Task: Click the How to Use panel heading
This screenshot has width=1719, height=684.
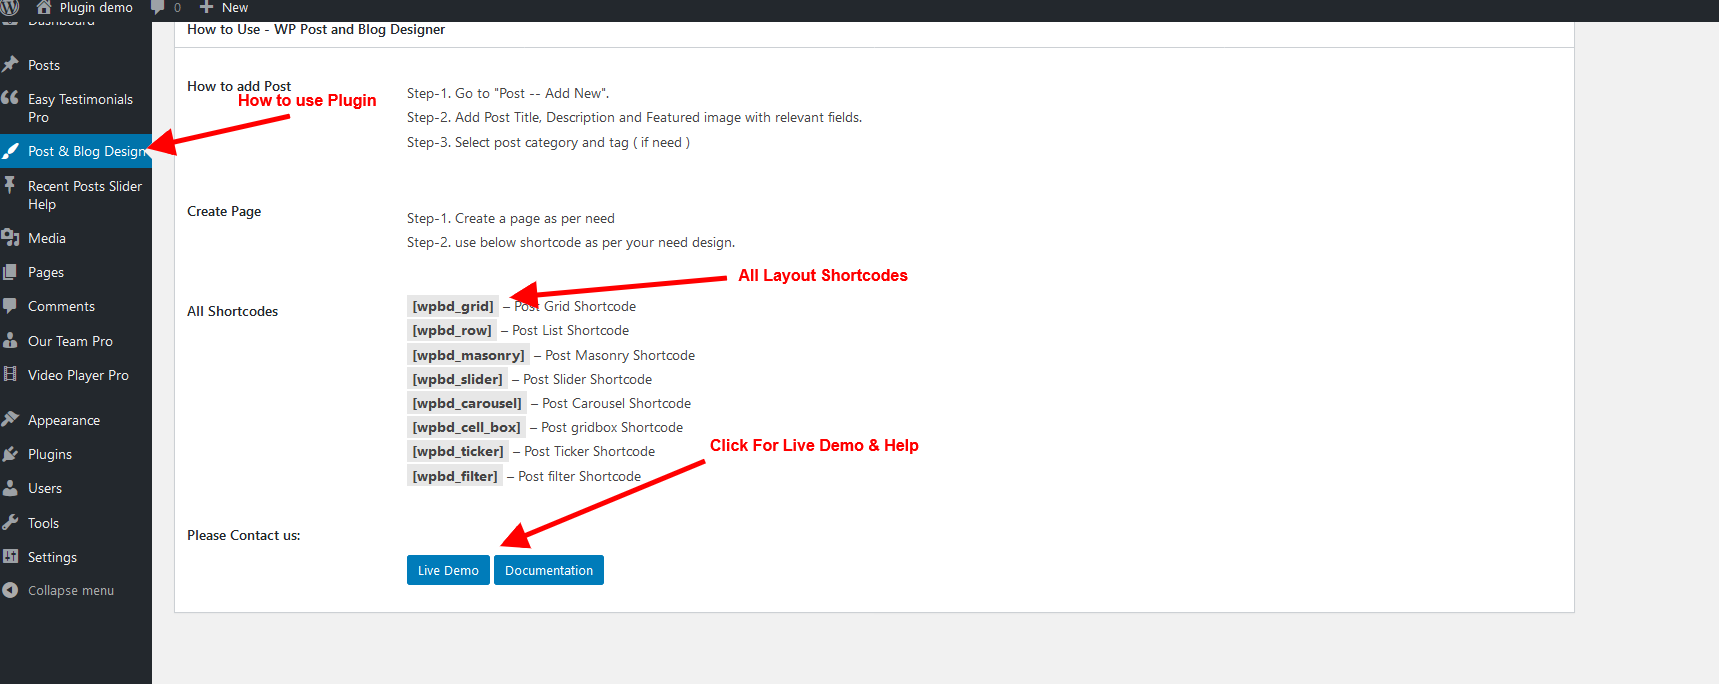Action: point(316,29)
